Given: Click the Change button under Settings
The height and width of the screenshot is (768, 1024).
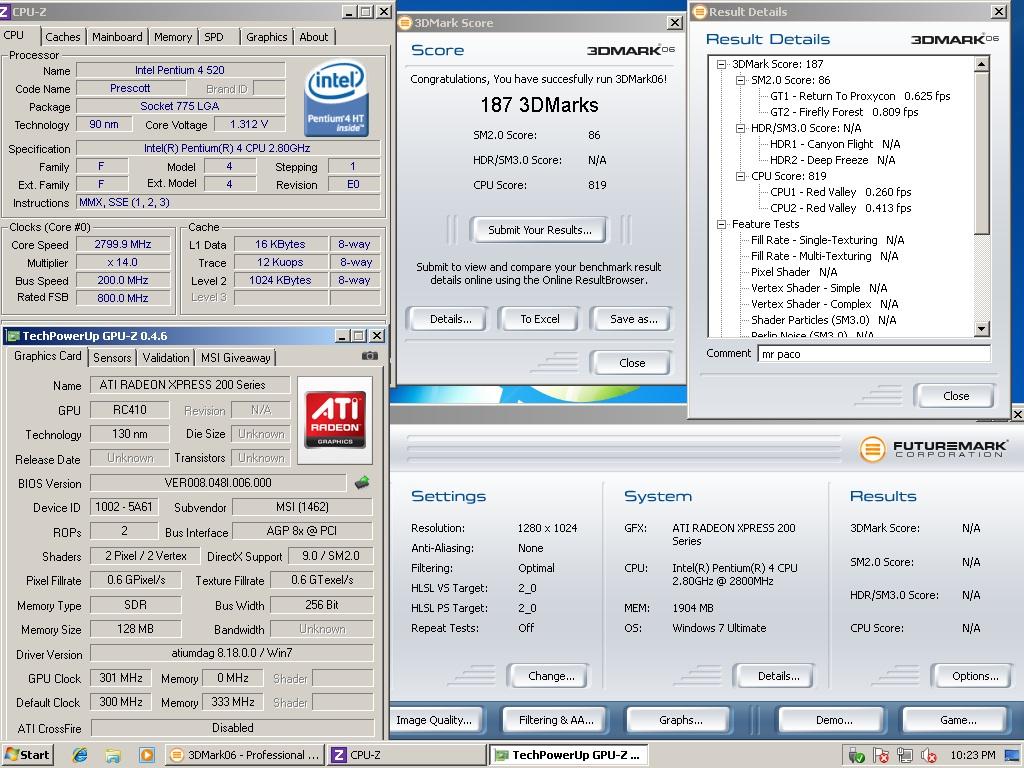Looking at the screenshot, I should [549, 677].
